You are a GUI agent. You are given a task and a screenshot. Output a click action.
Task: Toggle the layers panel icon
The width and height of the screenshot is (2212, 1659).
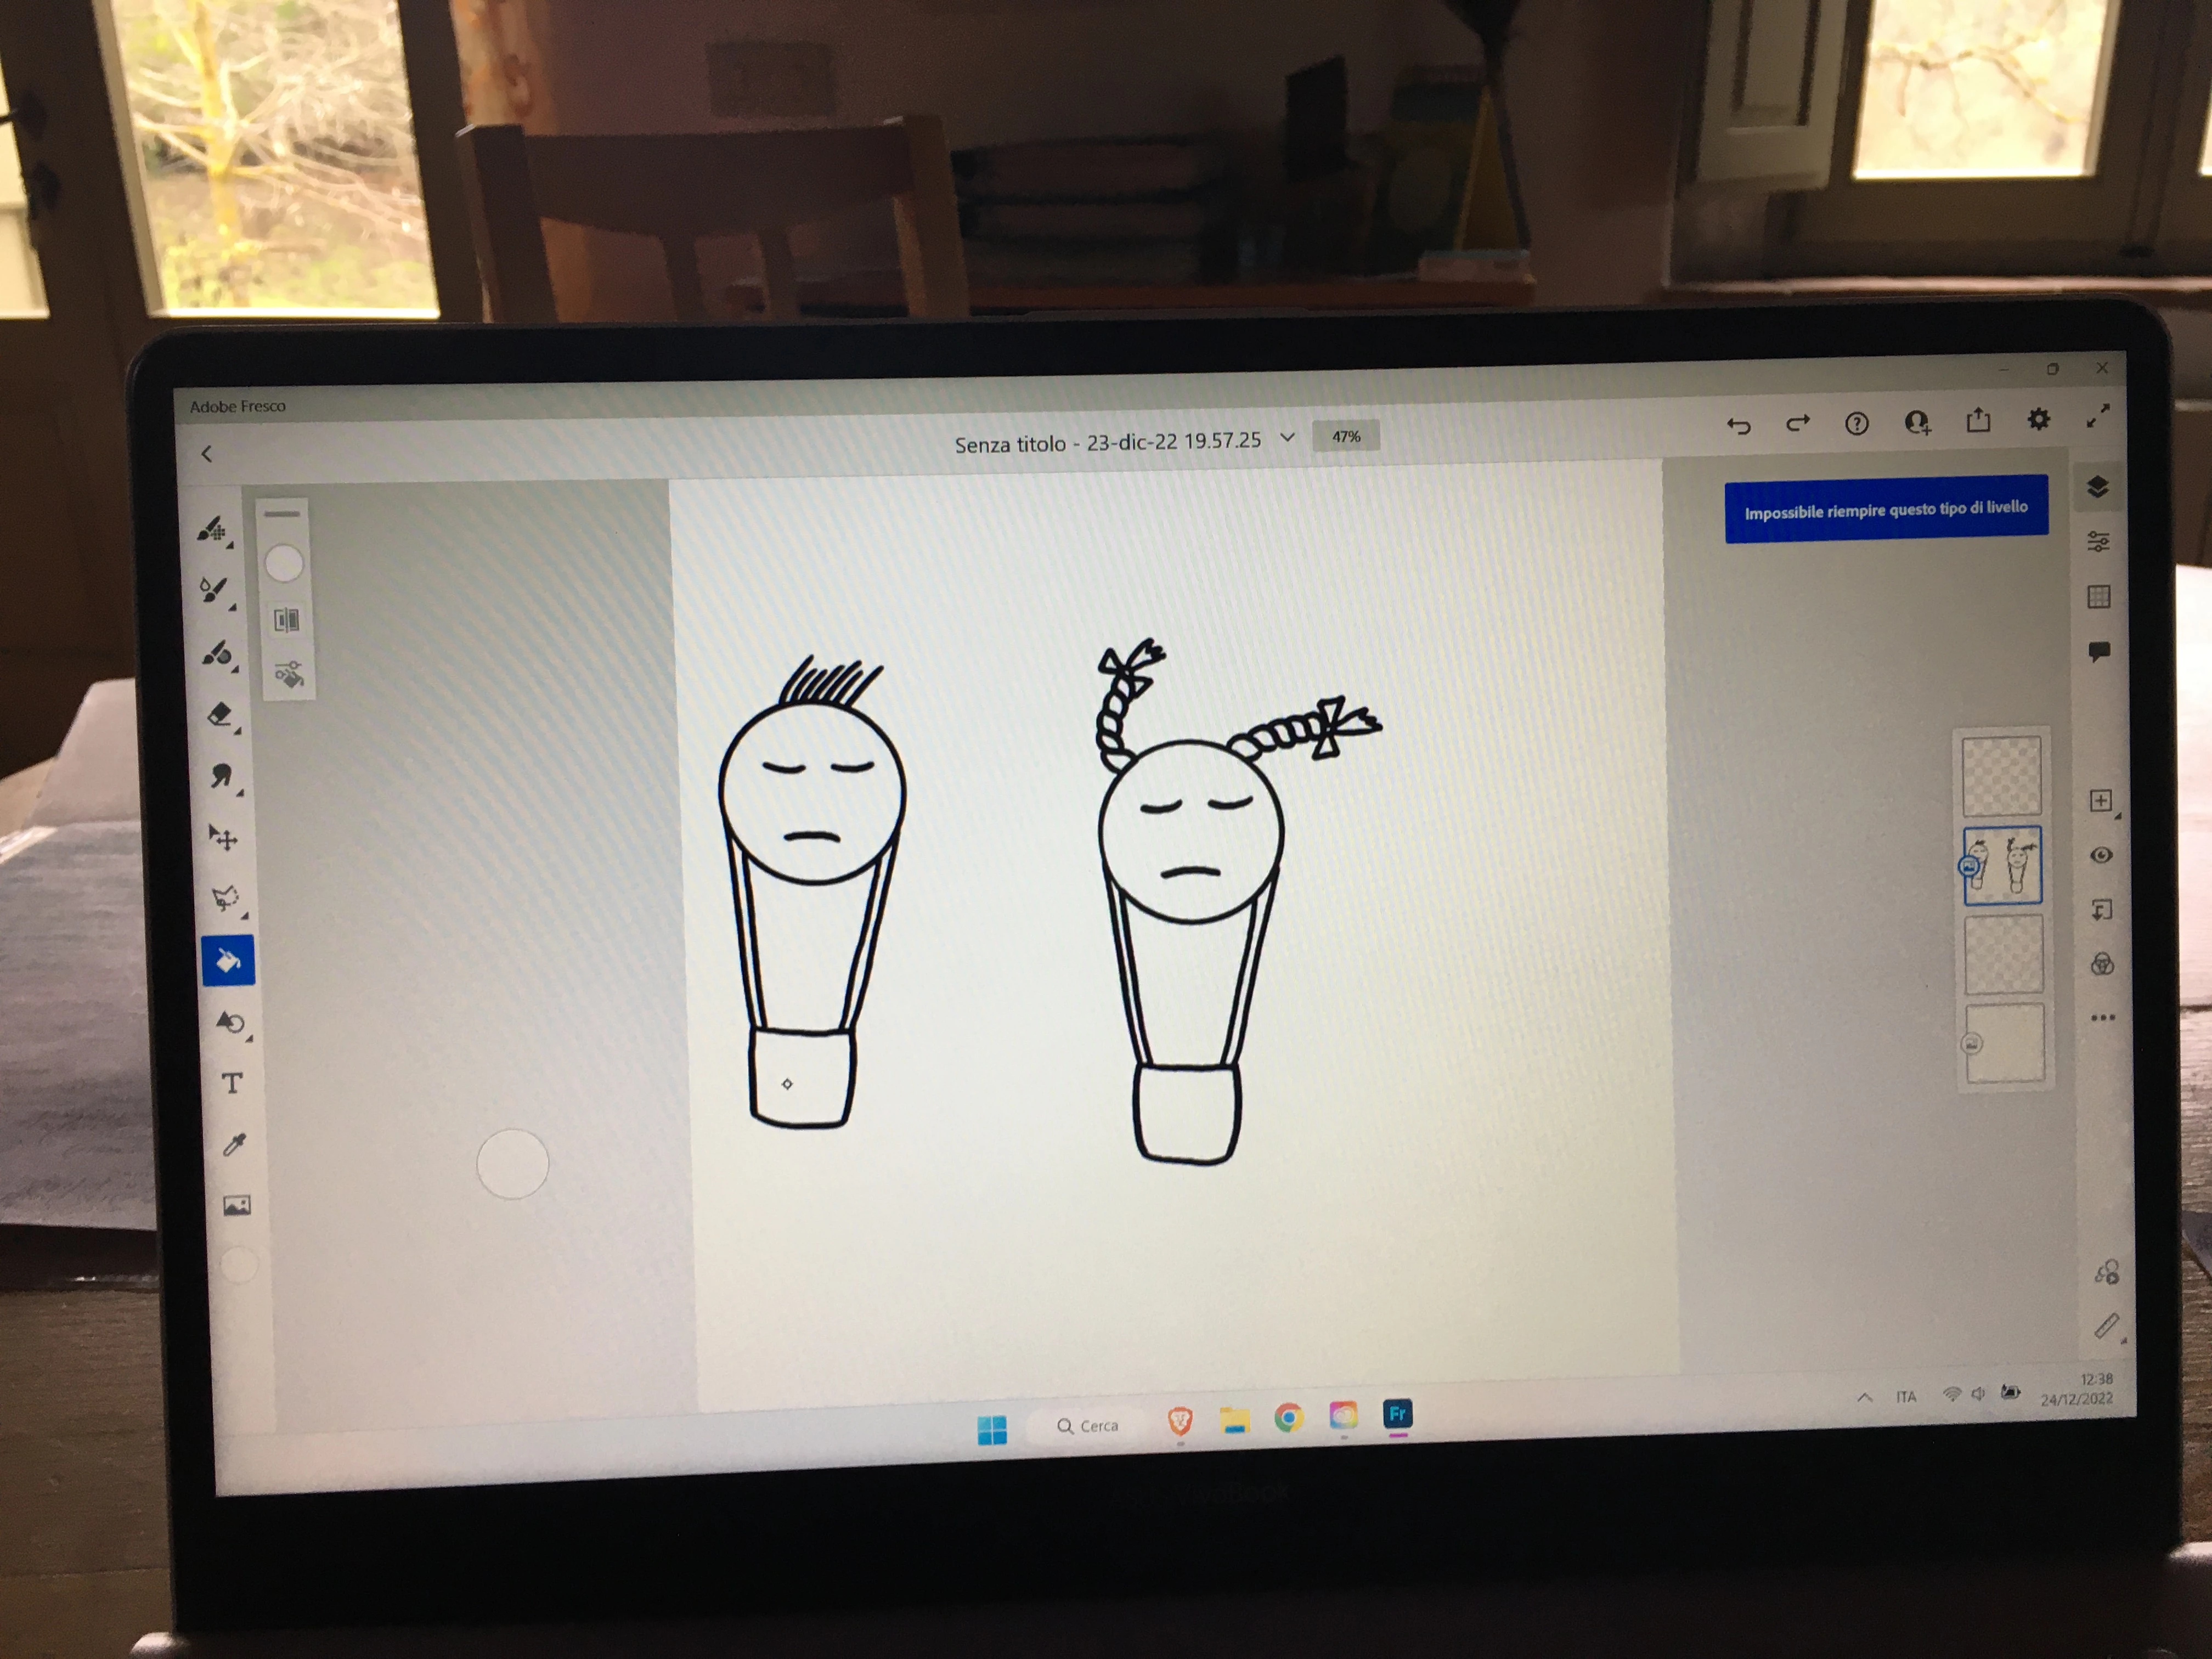click(2098, 487)
